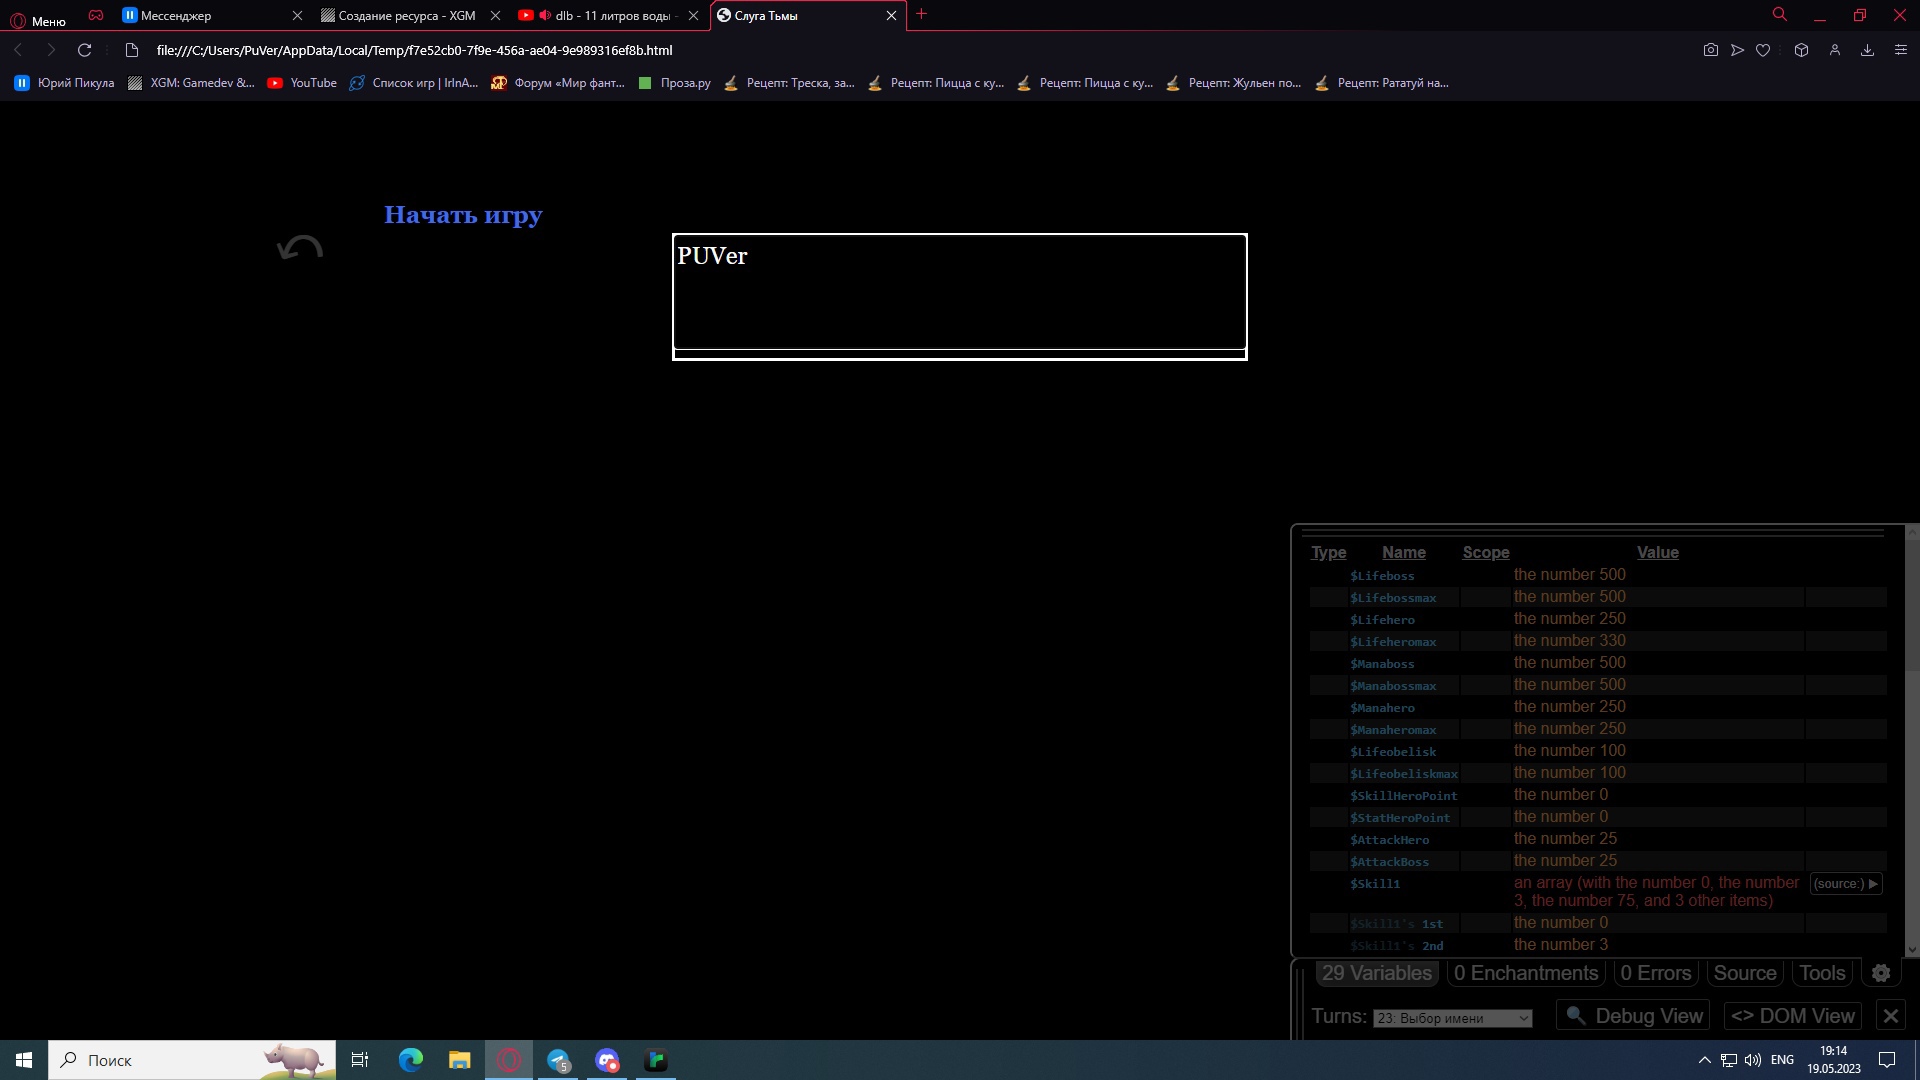Image resolution: width=1920 pixels, height=1080 pixels.
Task: Take a snapshot with camera icon
Action: tap(1711, 50)
